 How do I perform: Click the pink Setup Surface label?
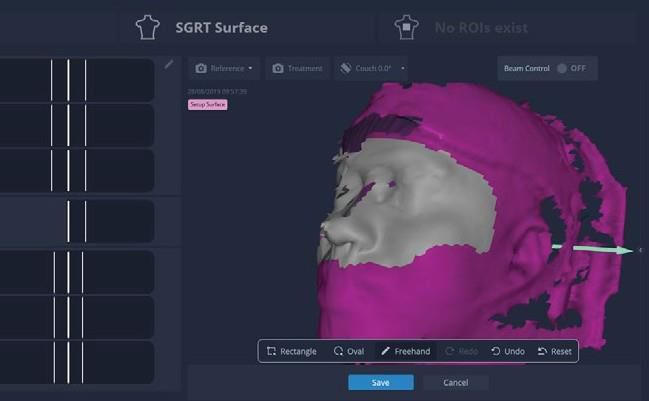coord(208,105)
